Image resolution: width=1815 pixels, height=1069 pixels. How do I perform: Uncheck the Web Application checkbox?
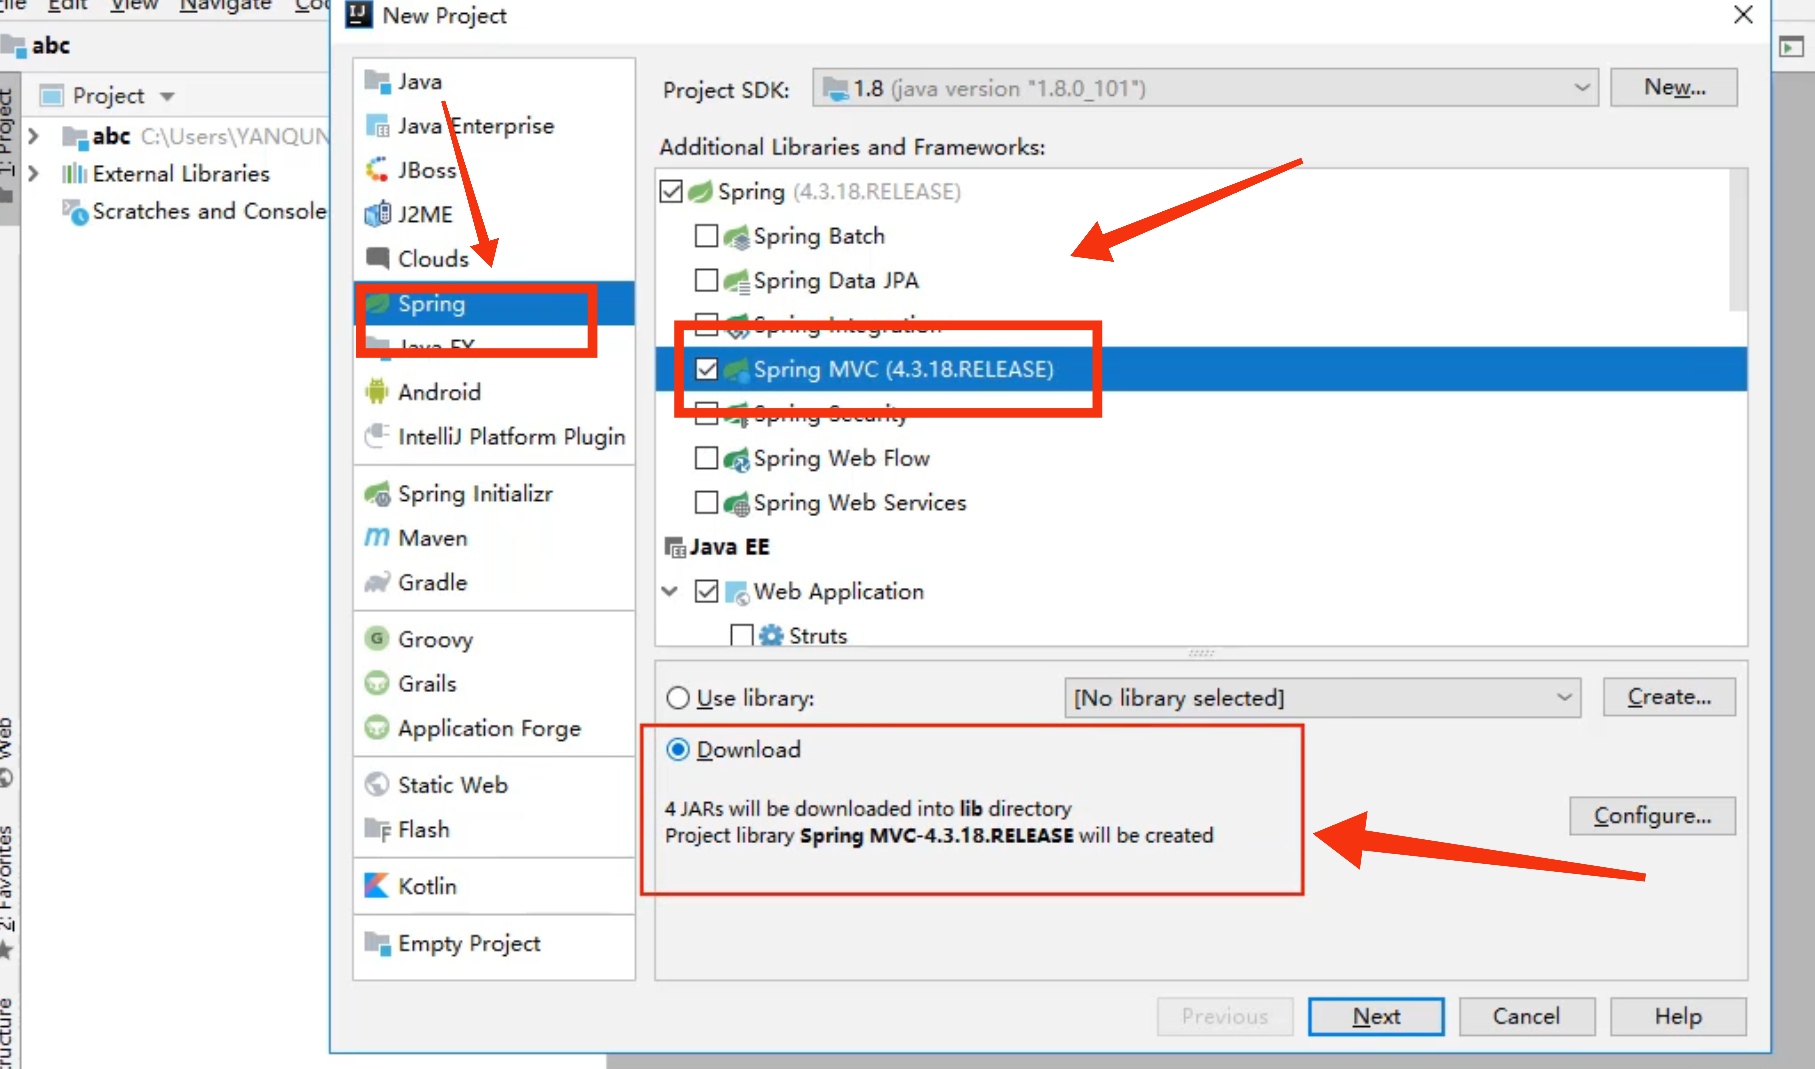[x=706, y=591]
